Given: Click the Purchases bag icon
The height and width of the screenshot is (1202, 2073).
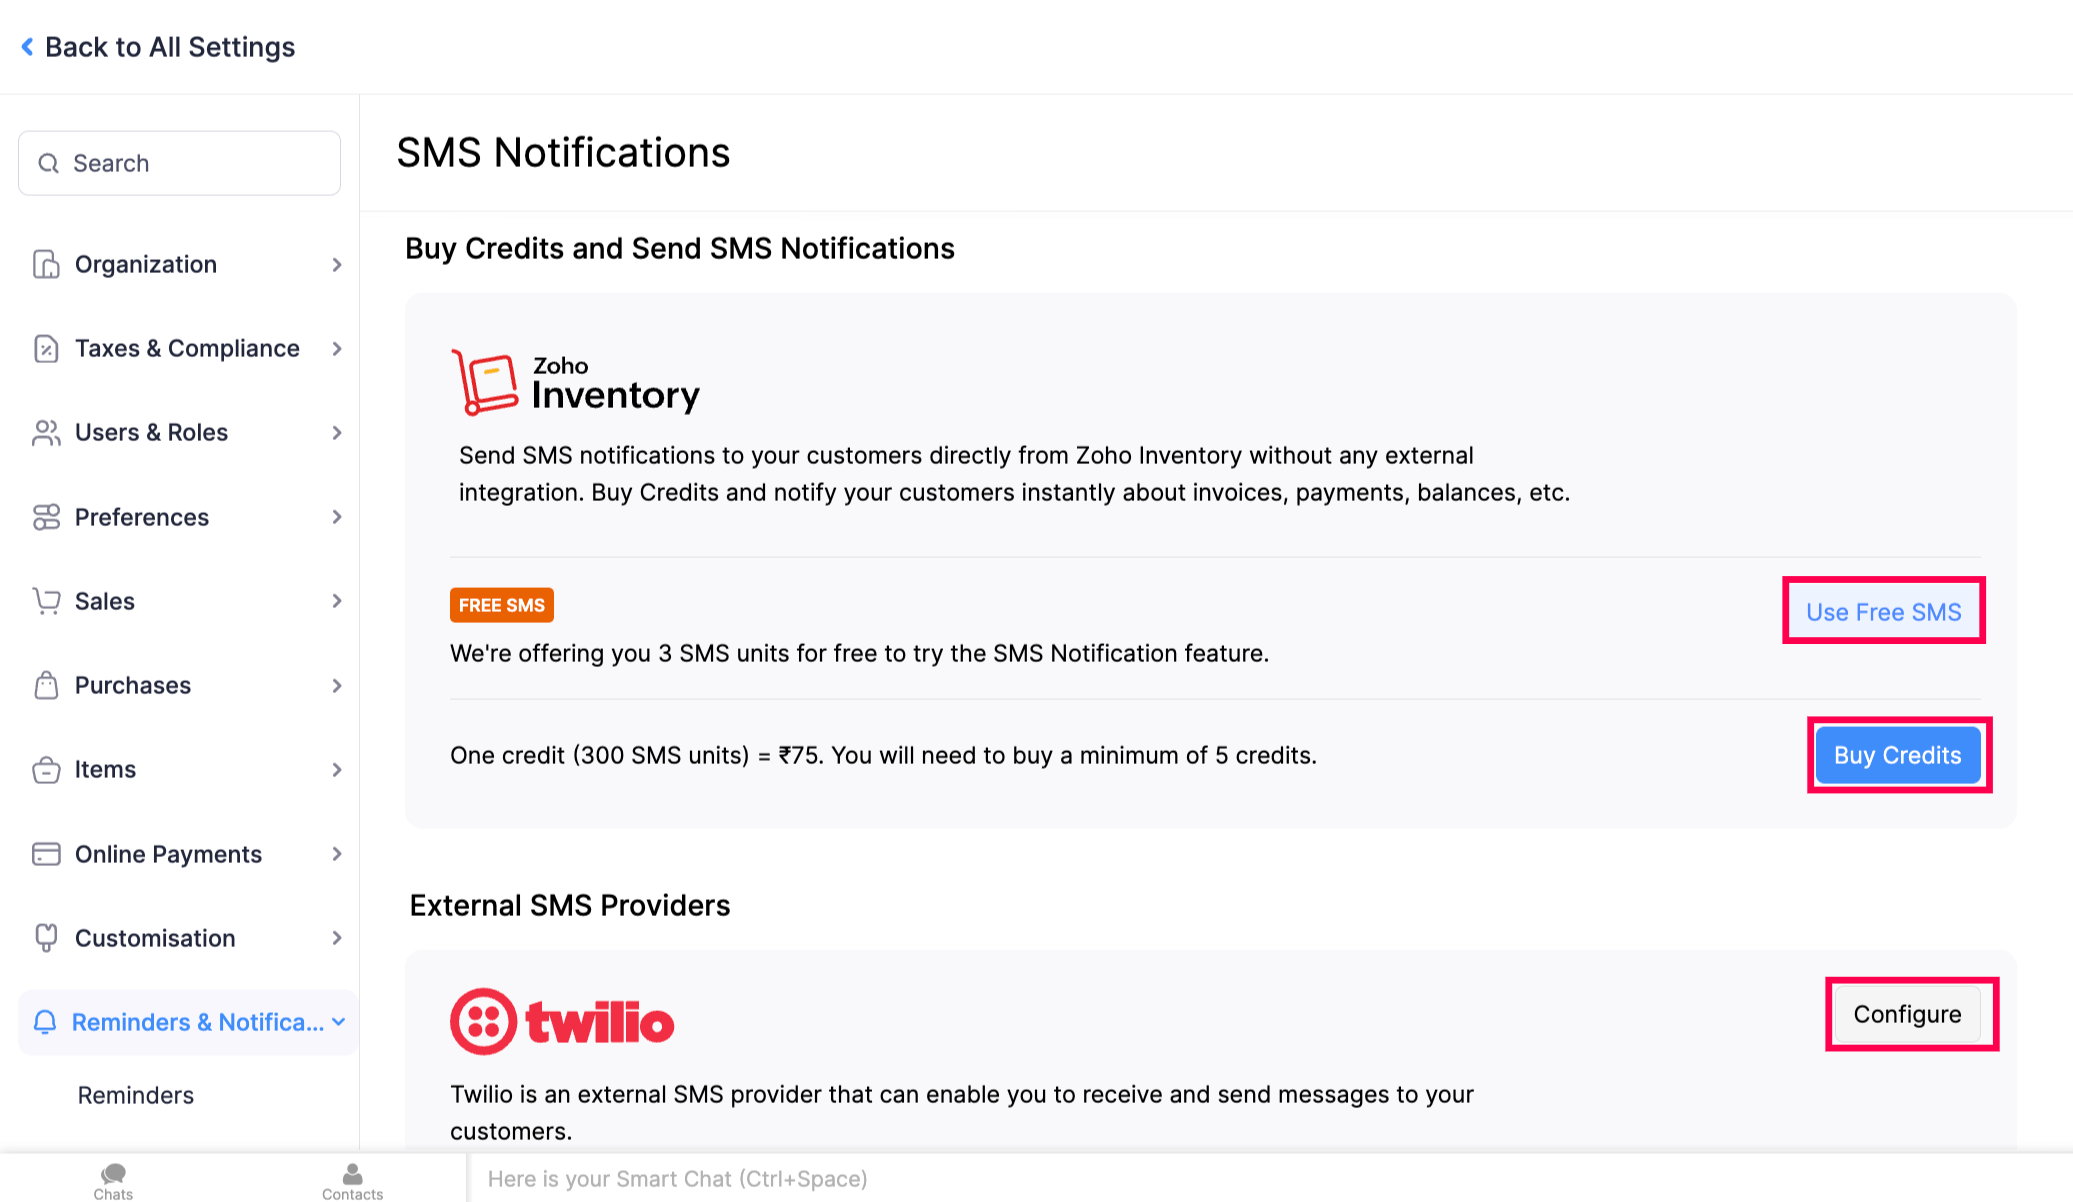Looking at the screenshot, I should tap(46, 685).
